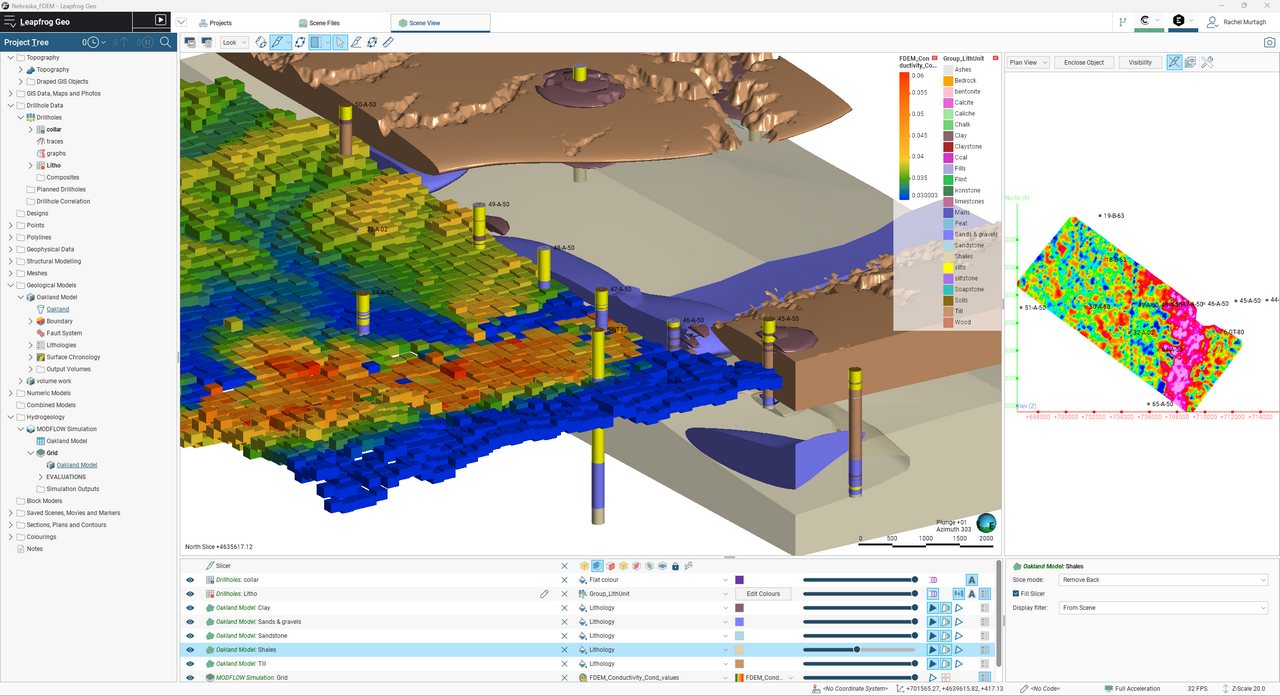Click the lock icon in the Slicer row
Screen dimensions: 1280x696
click(675, 566)
